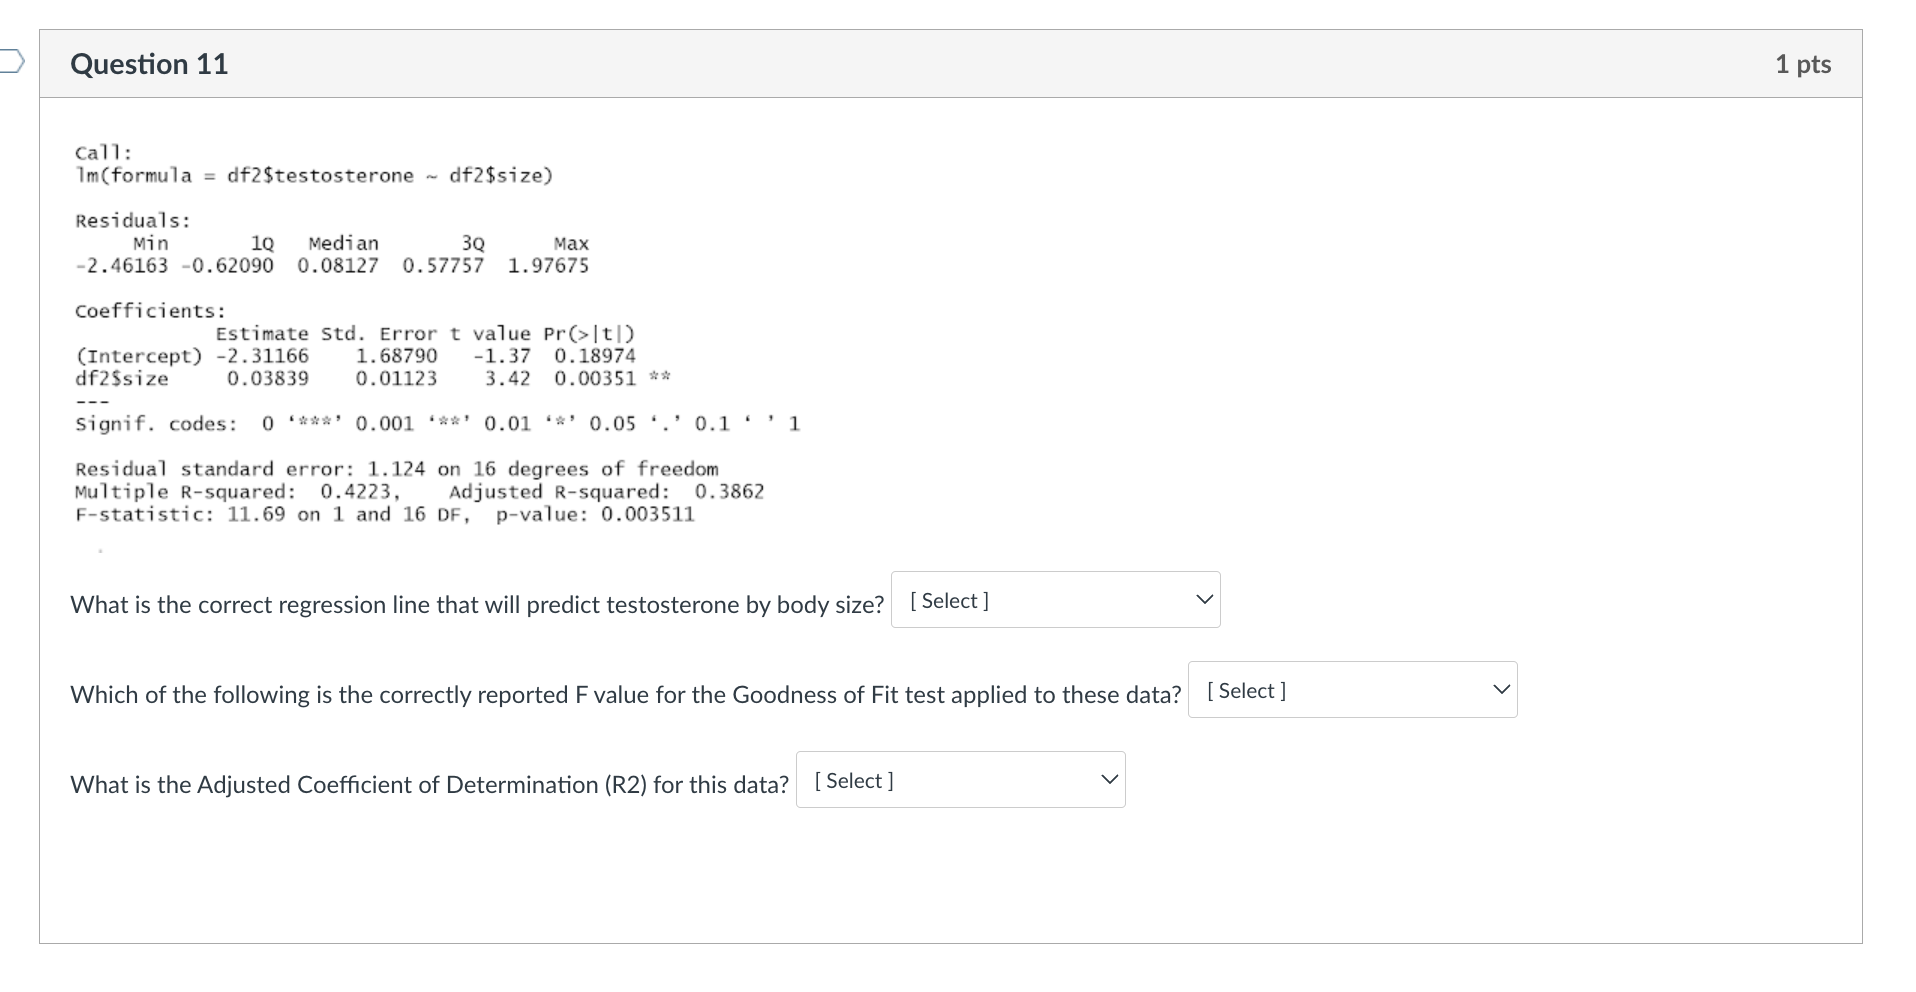Screen dimensions: 1916x992
Task: Click the regression line question text
Action: 475,604
